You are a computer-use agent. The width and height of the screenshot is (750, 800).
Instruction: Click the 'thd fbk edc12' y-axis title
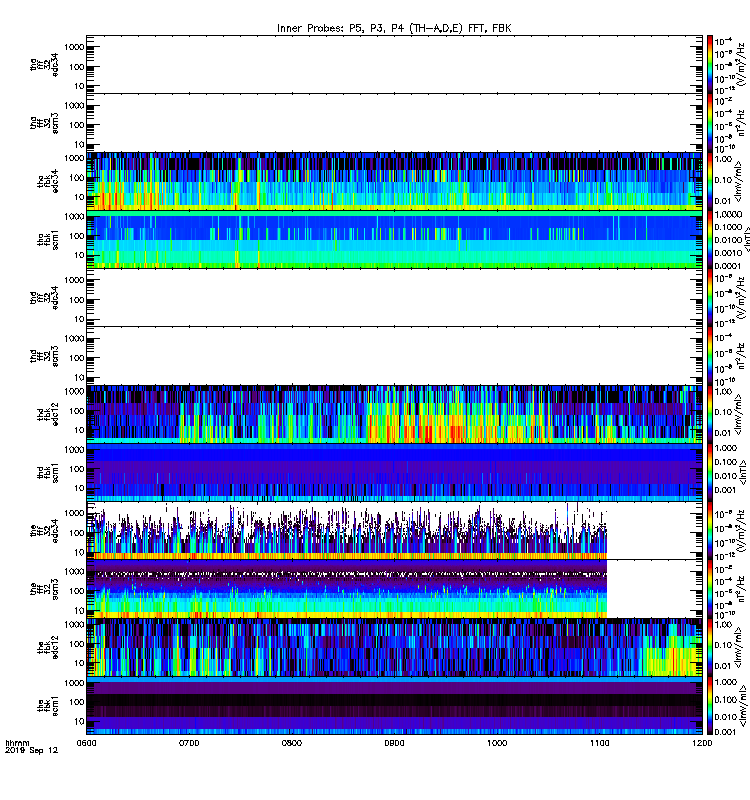coord(47,414)
